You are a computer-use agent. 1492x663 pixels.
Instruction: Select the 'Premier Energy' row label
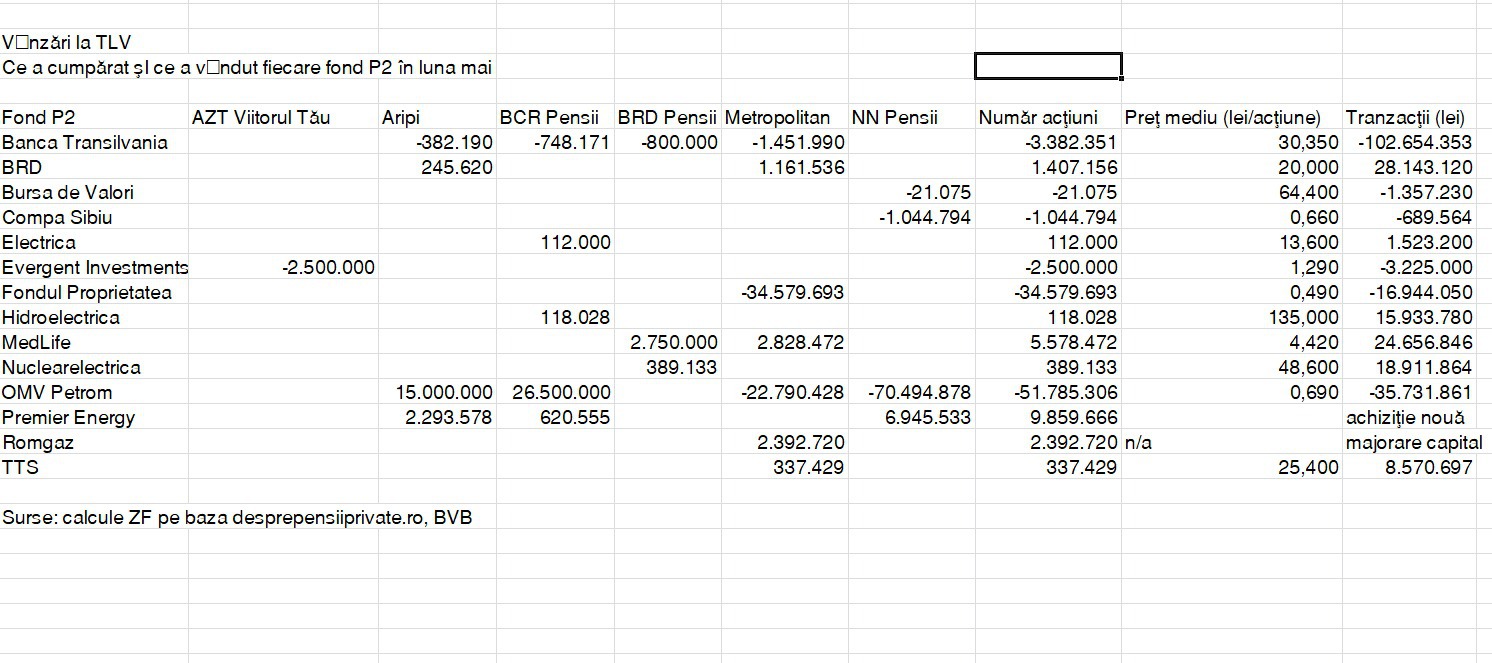pos(69,417)
